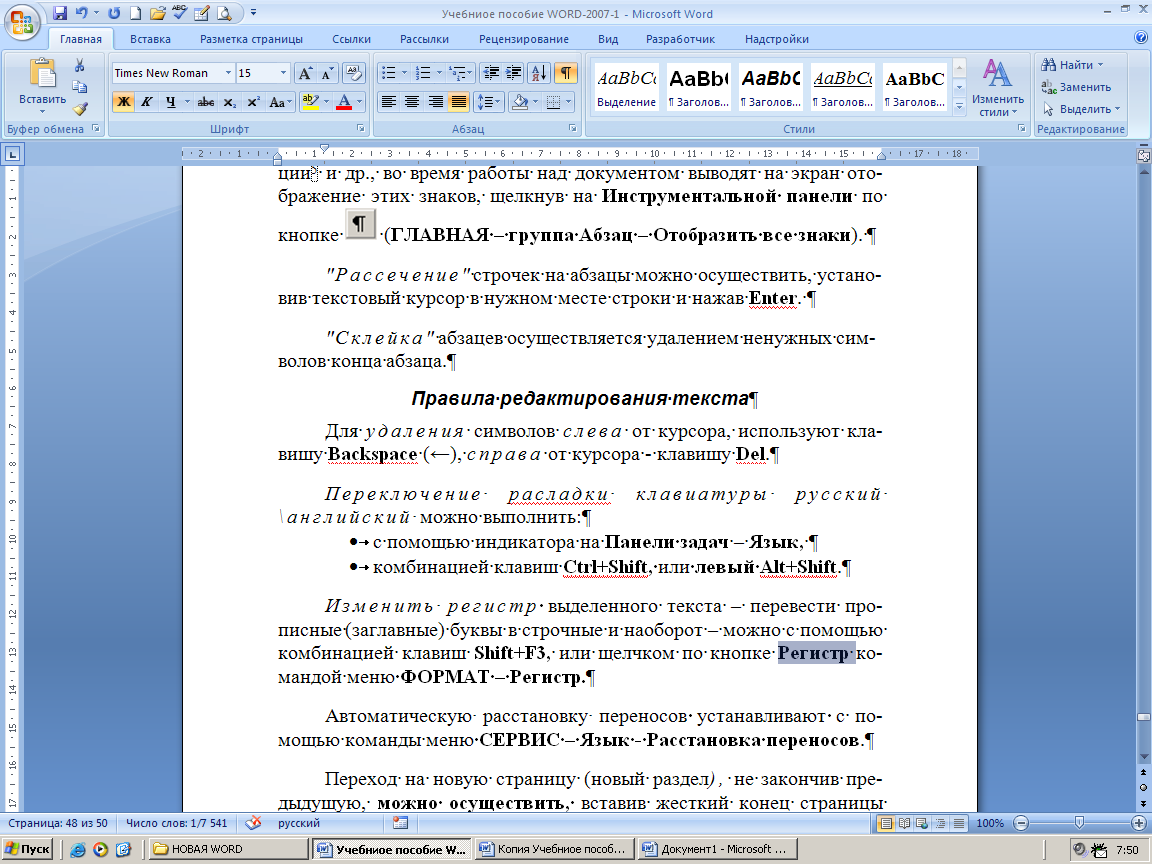Undo the last action

point(81,13)
